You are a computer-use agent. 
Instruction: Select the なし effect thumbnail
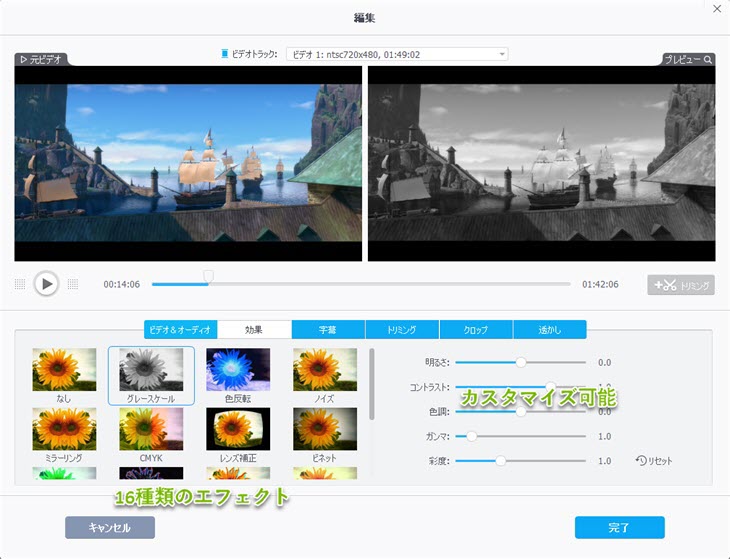[x=64, y=370]
